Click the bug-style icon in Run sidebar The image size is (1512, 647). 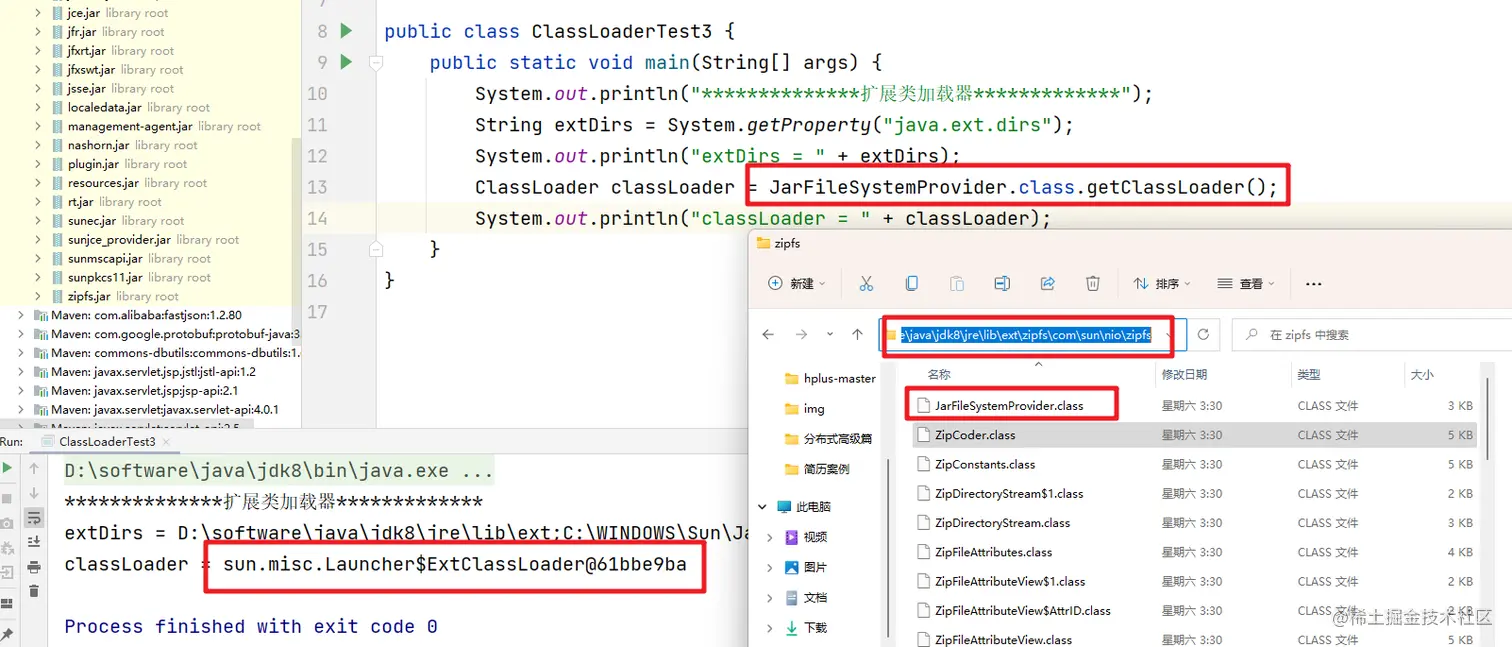8,548
